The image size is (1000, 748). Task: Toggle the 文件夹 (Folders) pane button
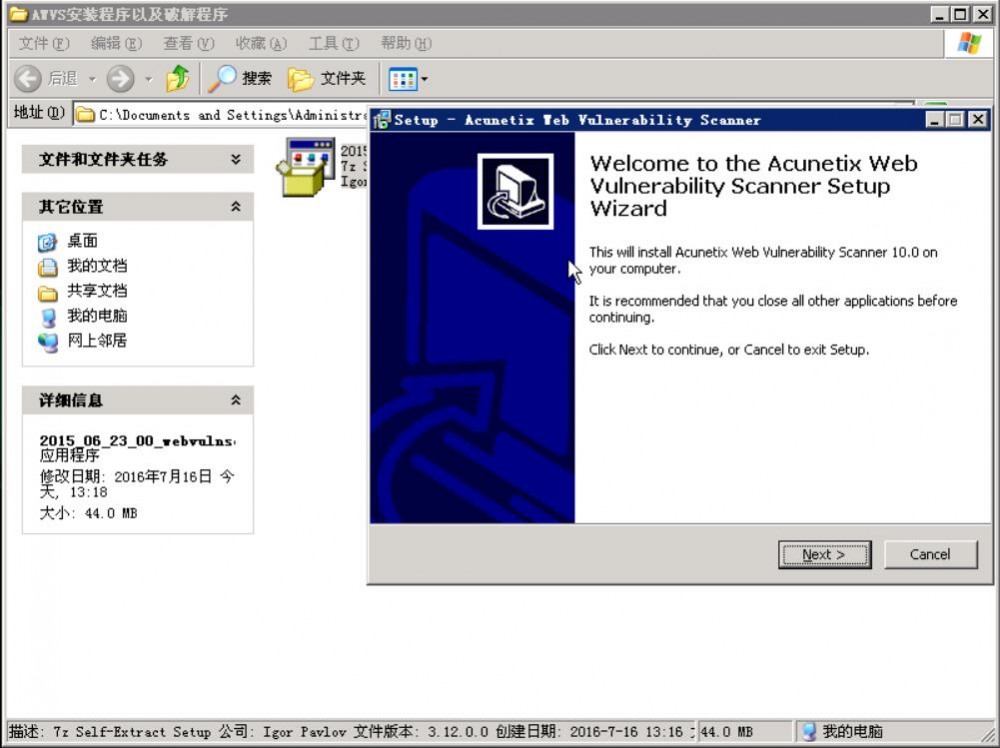coord(327,78)
